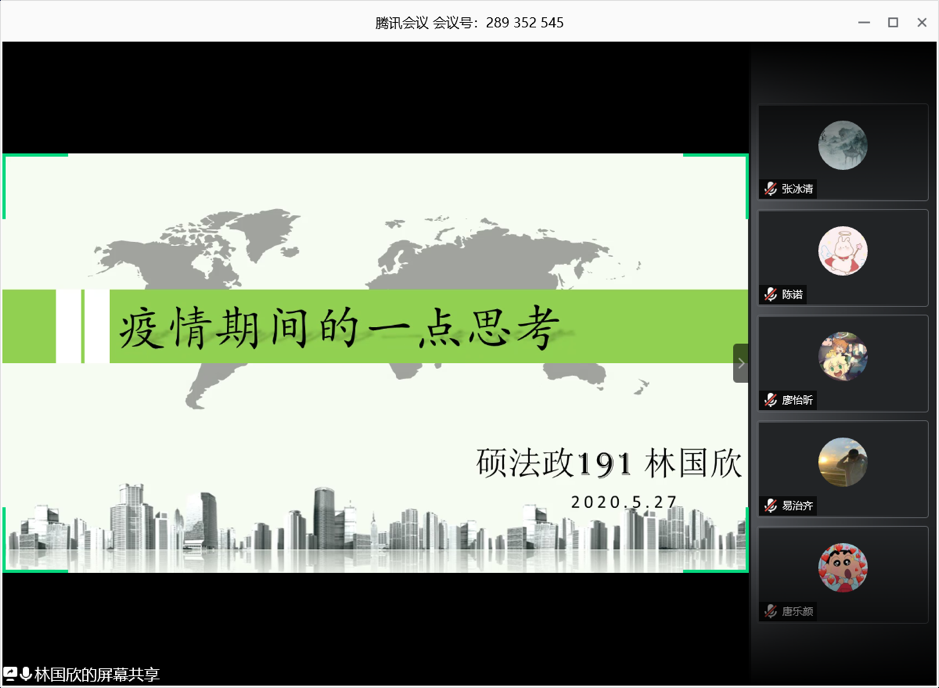Image resolution: width=939 pixels, height=688 pixels.
Task: Collapse the participant video sidebar with the arrow
Action: (740, 363)
